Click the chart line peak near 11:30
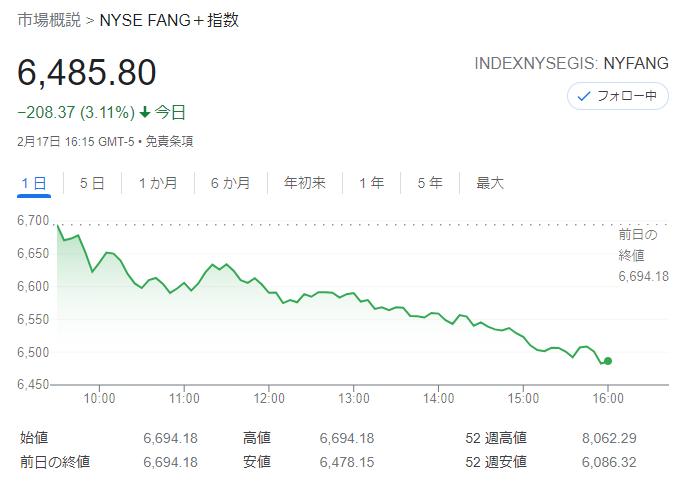The height and width of the screenshot is (485, 685). click(x=226, y=264)
